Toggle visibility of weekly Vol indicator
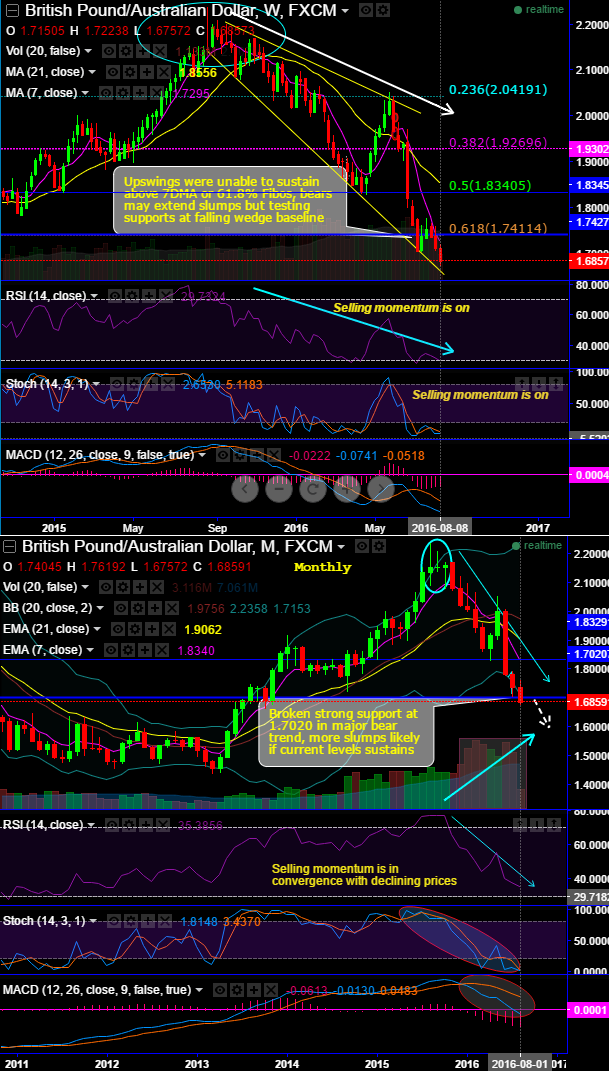 click(109, 51)
